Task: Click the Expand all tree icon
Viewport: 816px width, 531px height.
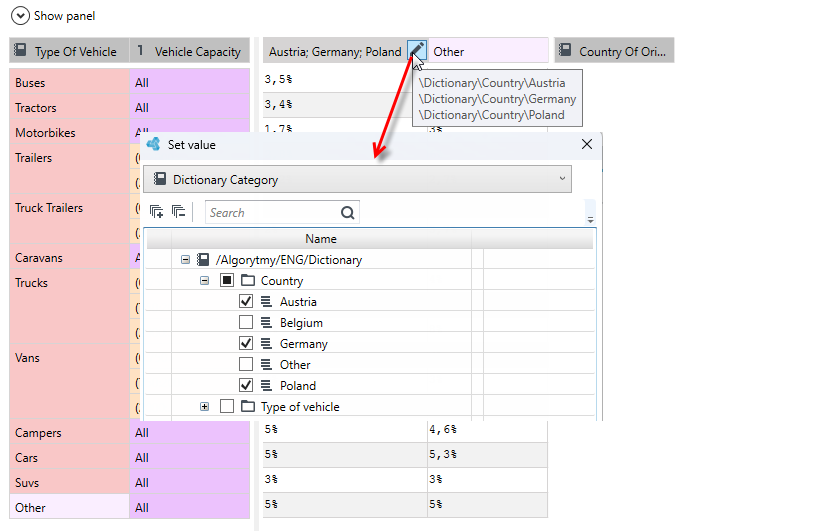Action: pyautogui.click(x=157, y=212)
